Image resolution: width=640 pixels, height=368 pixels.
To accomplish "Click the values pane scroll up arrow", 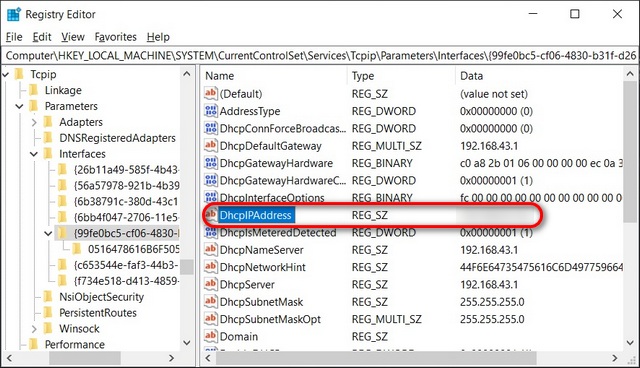I will tap(630, 74).
